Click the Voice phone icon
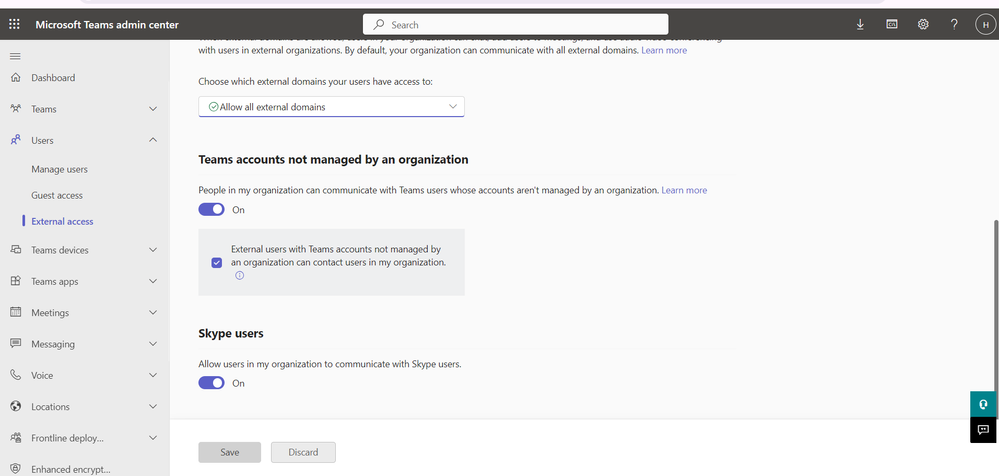This screenshot has width=999, height=476. (16, 375)
